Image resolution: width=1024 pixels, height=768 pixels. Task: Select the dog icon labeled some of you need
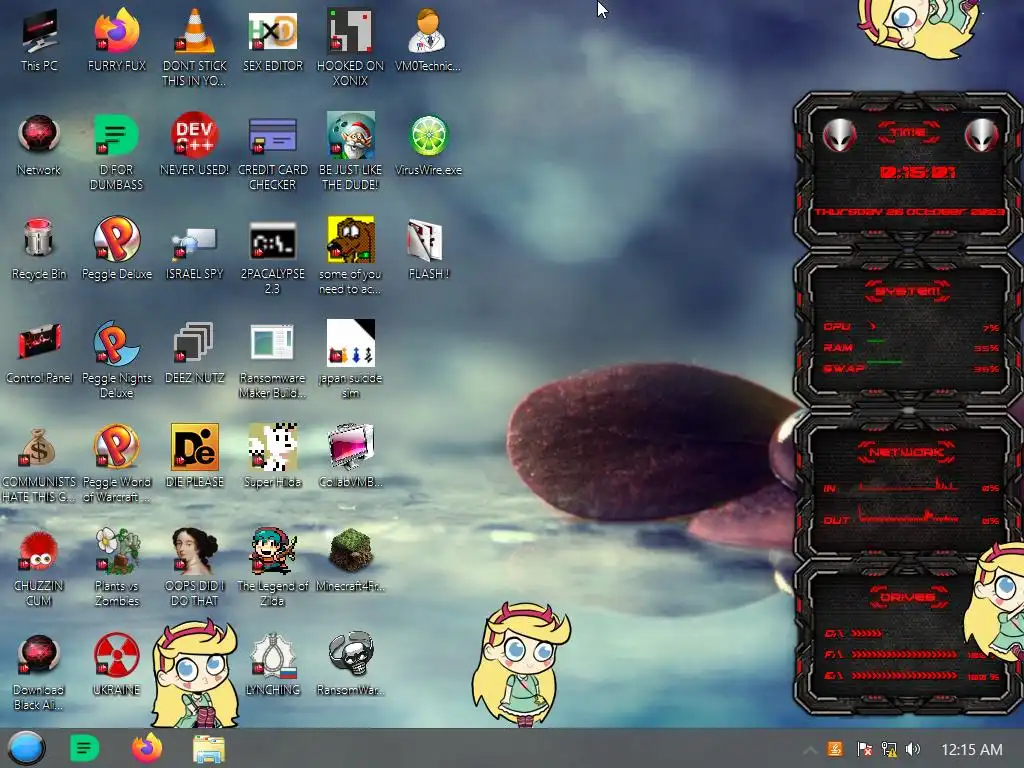pos(350,256)
